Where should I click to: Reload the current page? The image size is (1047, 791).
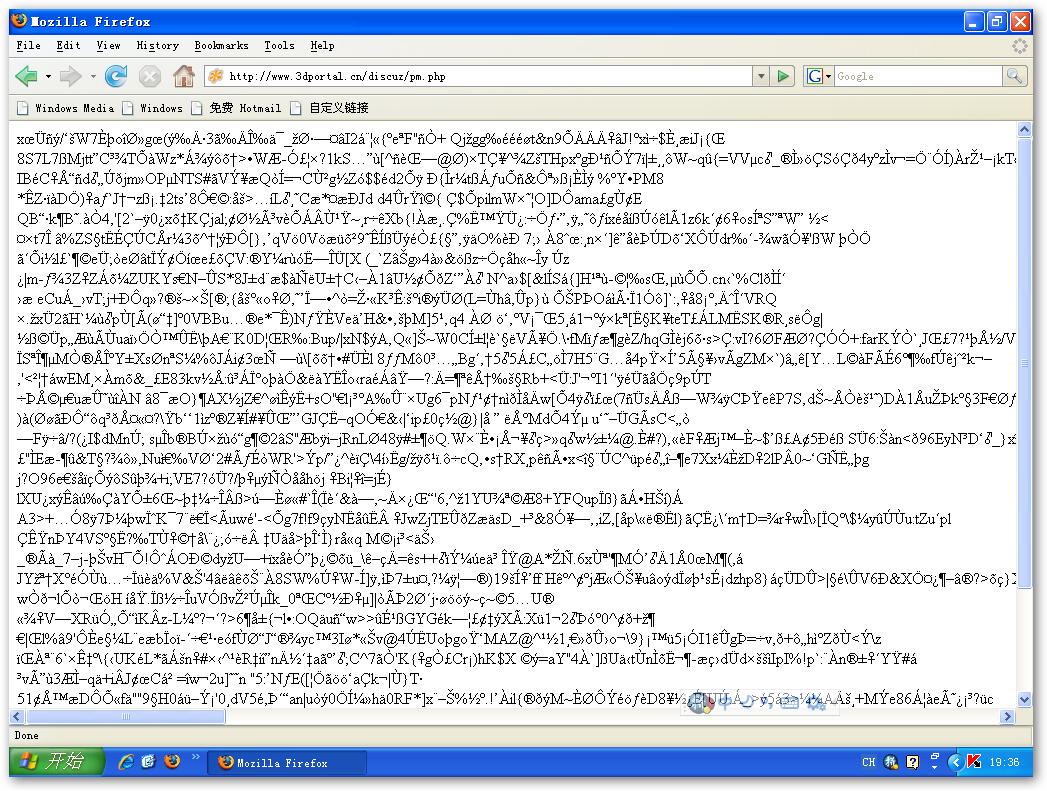(116, 76)
